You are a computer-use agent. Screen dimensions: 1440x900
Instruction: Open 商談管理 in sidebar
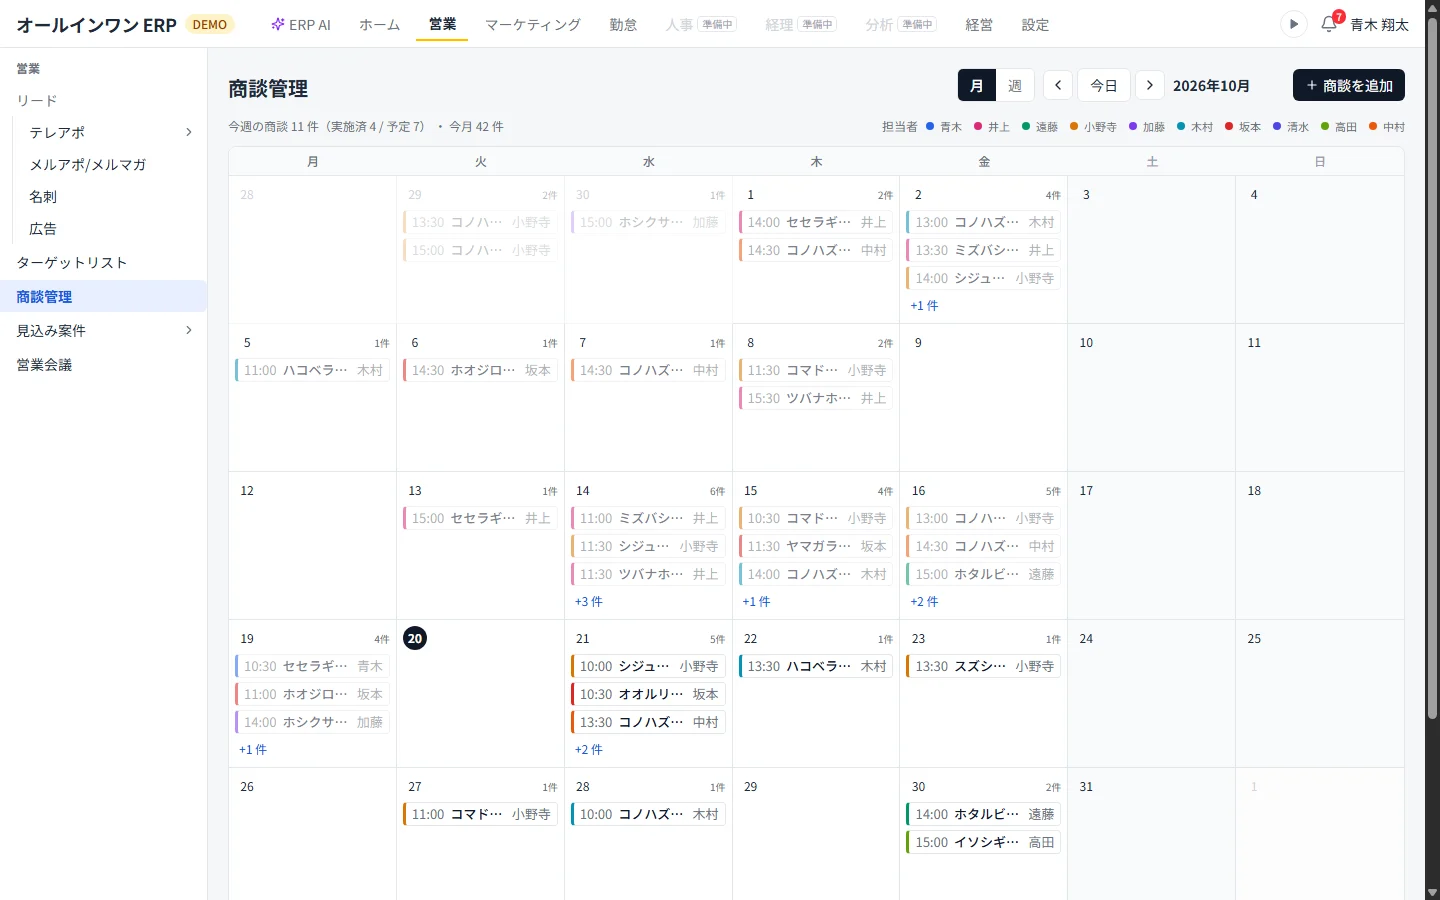pos(104,296)
